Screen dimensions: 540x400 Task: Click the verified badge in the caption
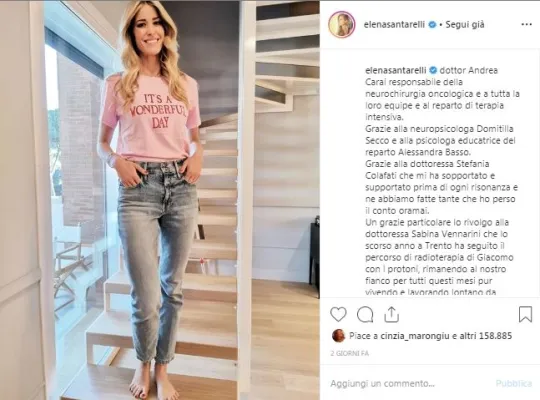(433, 70)
